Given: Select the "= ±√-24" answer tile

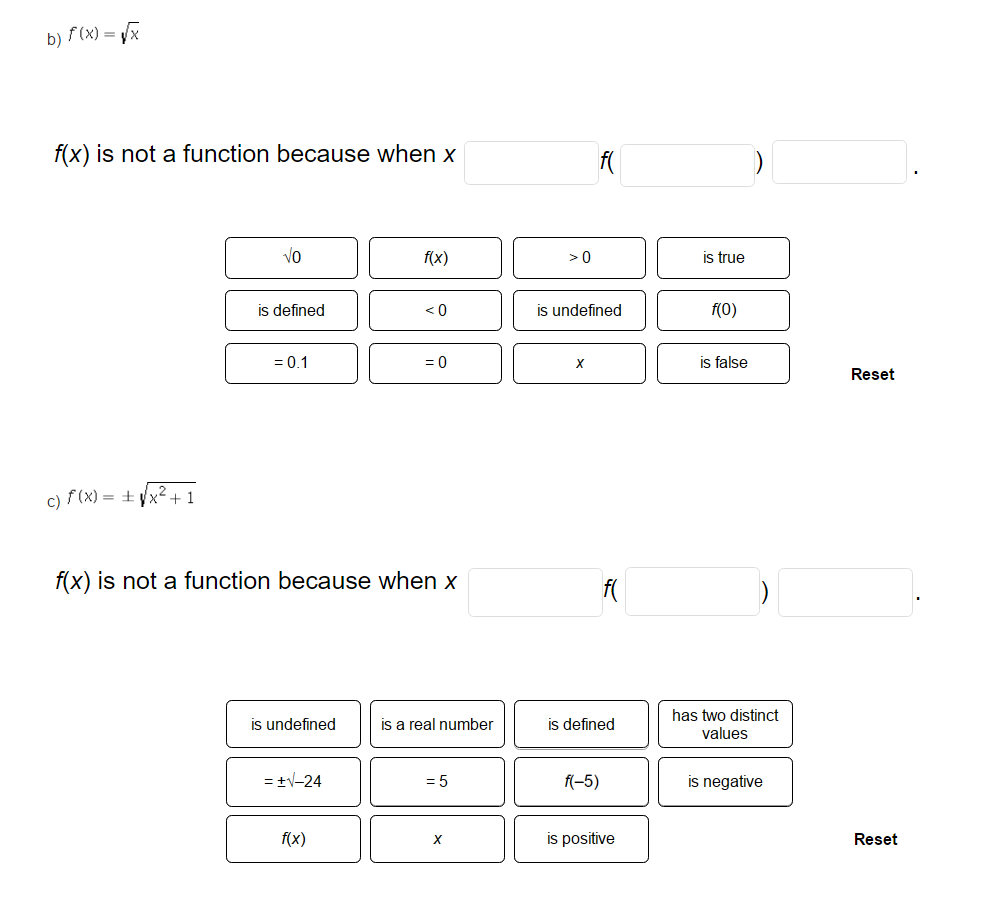Looking at the screenshot, I should tap(293, 781).
